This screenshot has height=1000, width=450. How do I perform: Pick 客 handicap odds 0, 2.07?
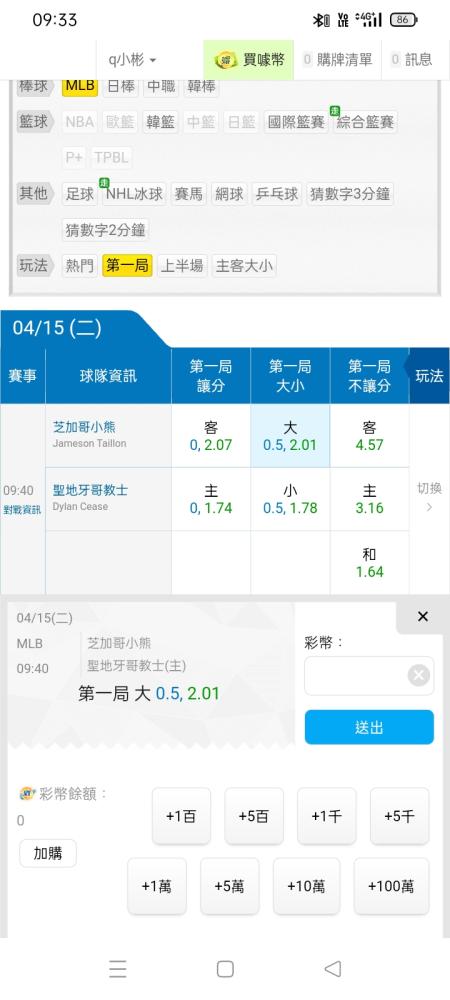point(210,436)
